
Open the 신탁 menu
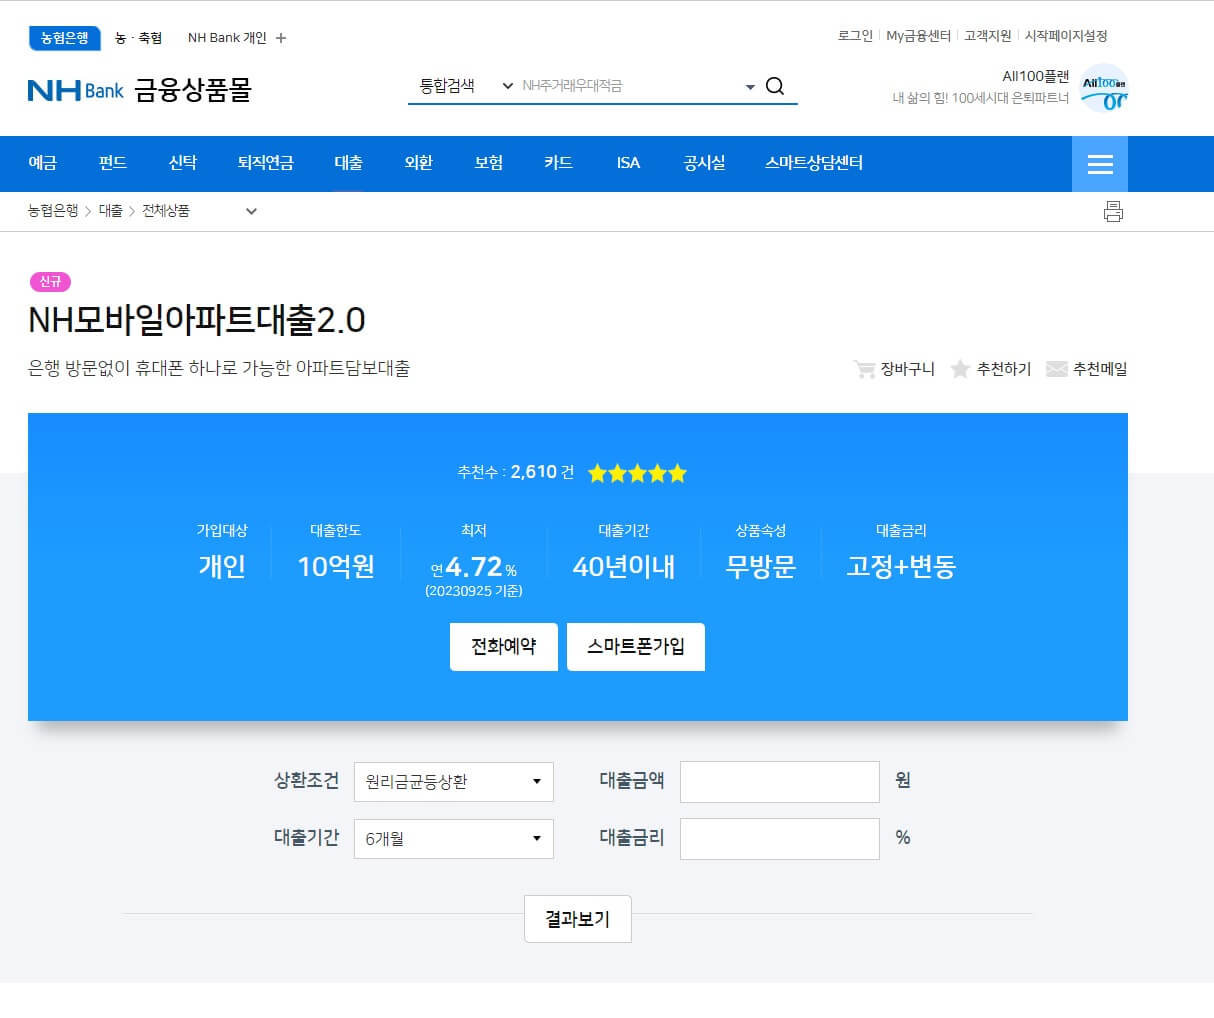coord(183,163)
